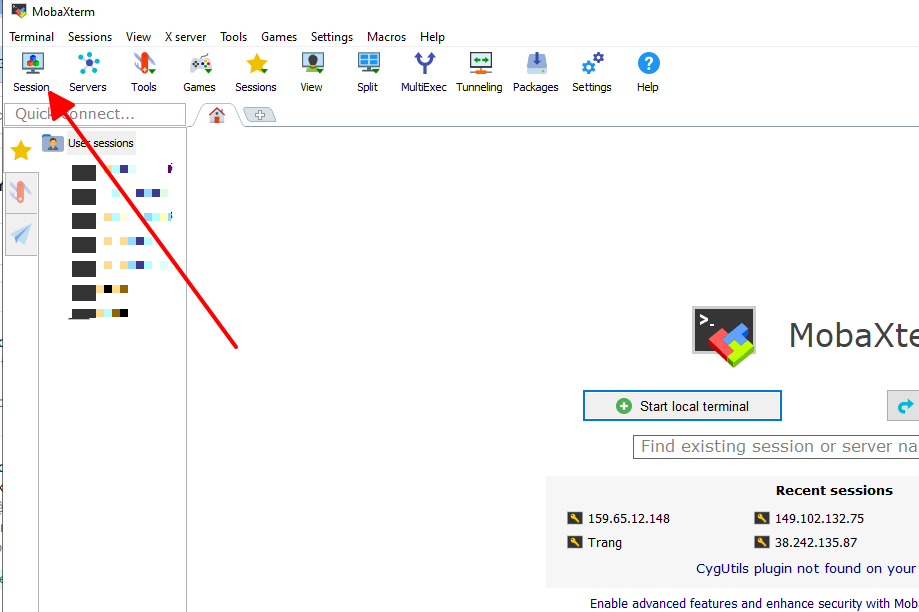Click Enable advanced features link
919x612 pixels.
[x=754, y=603]
